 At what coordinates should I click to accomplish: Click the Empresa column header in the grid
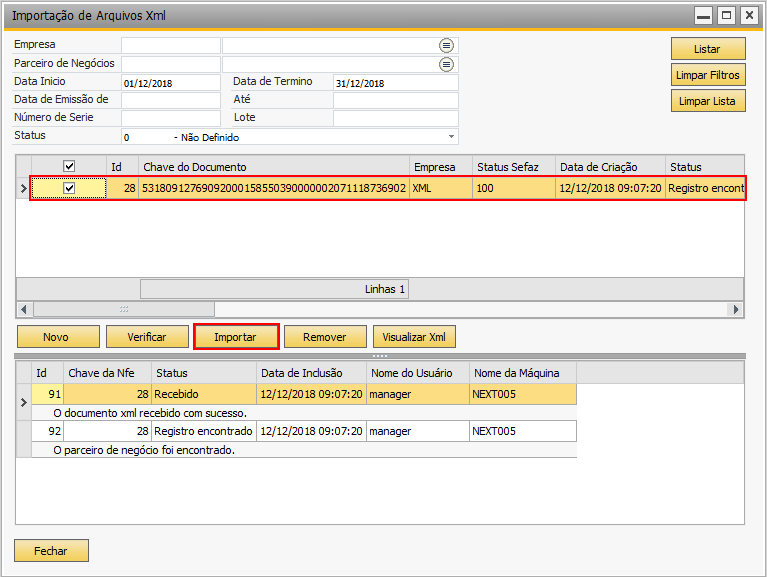pyautogui.click(x=441, y=167)
